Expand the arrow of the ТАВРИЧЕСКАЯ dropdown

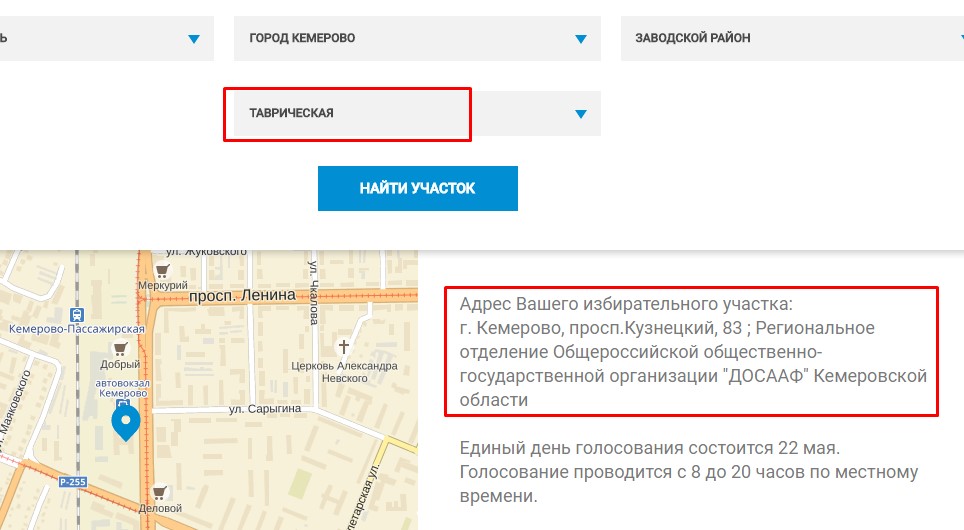pyautogui.click(x=580, y=114)
